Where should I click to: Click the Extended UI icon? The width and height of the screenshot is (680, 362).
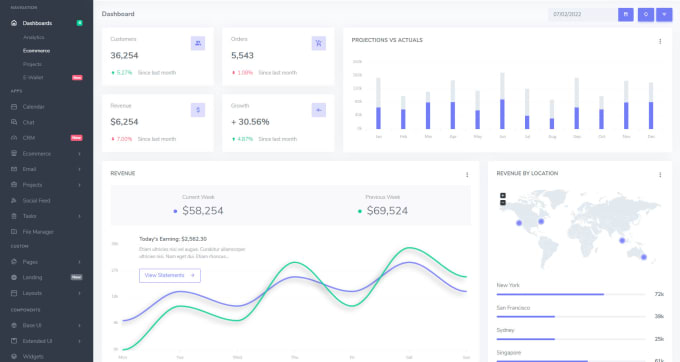click(x=14, y=341)
